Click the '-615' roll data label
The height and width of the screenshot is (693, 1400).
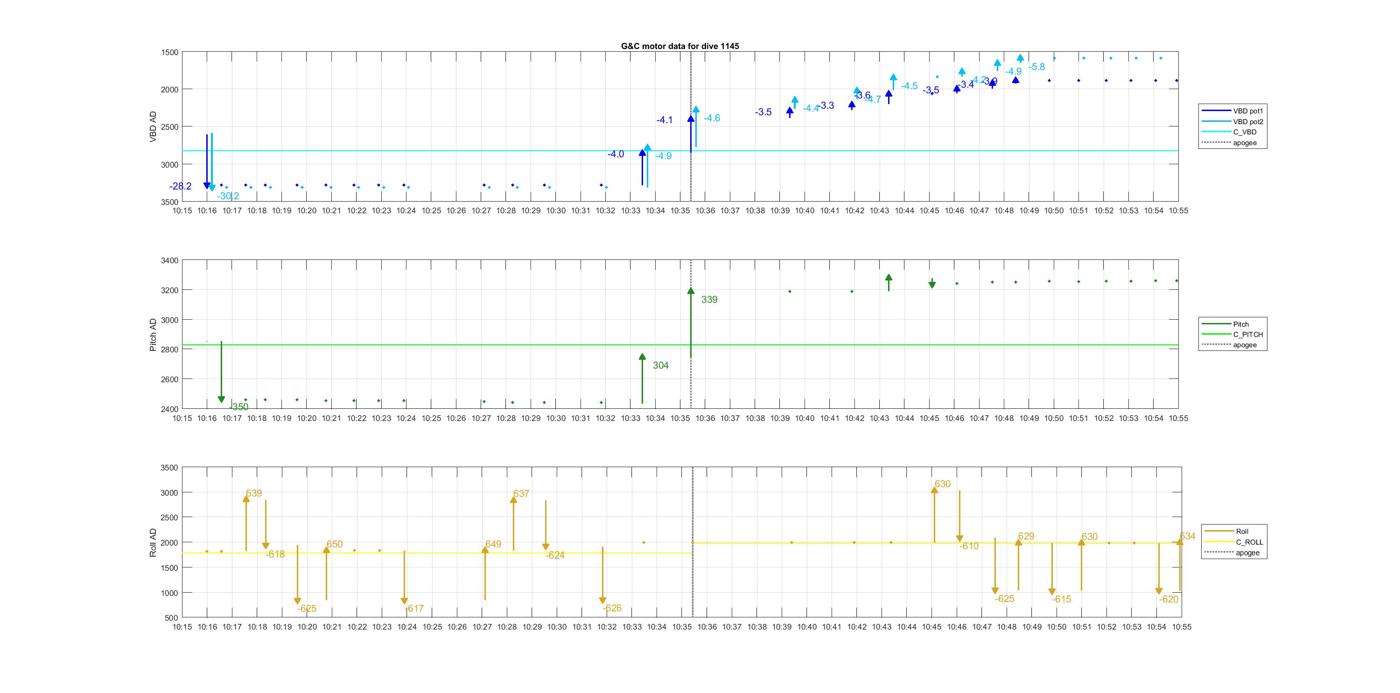coord(1061,599)
